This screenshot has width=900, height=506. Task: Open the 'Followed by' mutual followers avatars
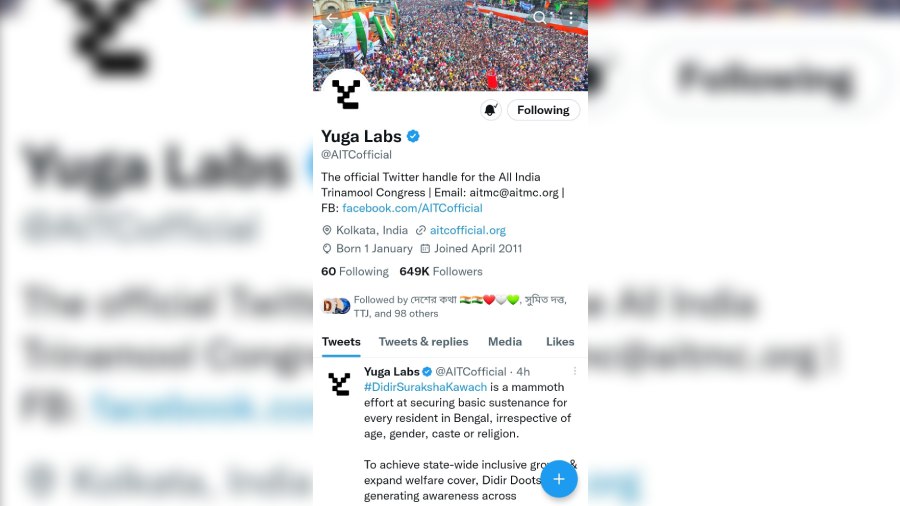click(336, 306)
